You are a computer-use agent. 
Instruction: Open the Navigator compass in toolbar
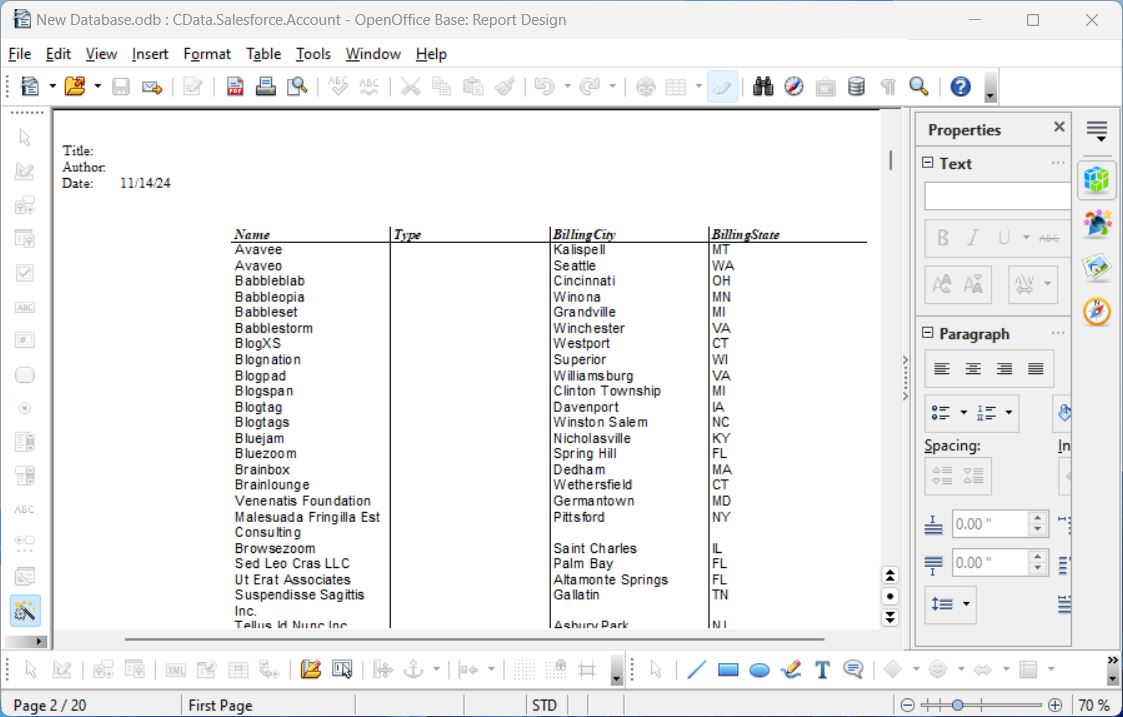794,87
